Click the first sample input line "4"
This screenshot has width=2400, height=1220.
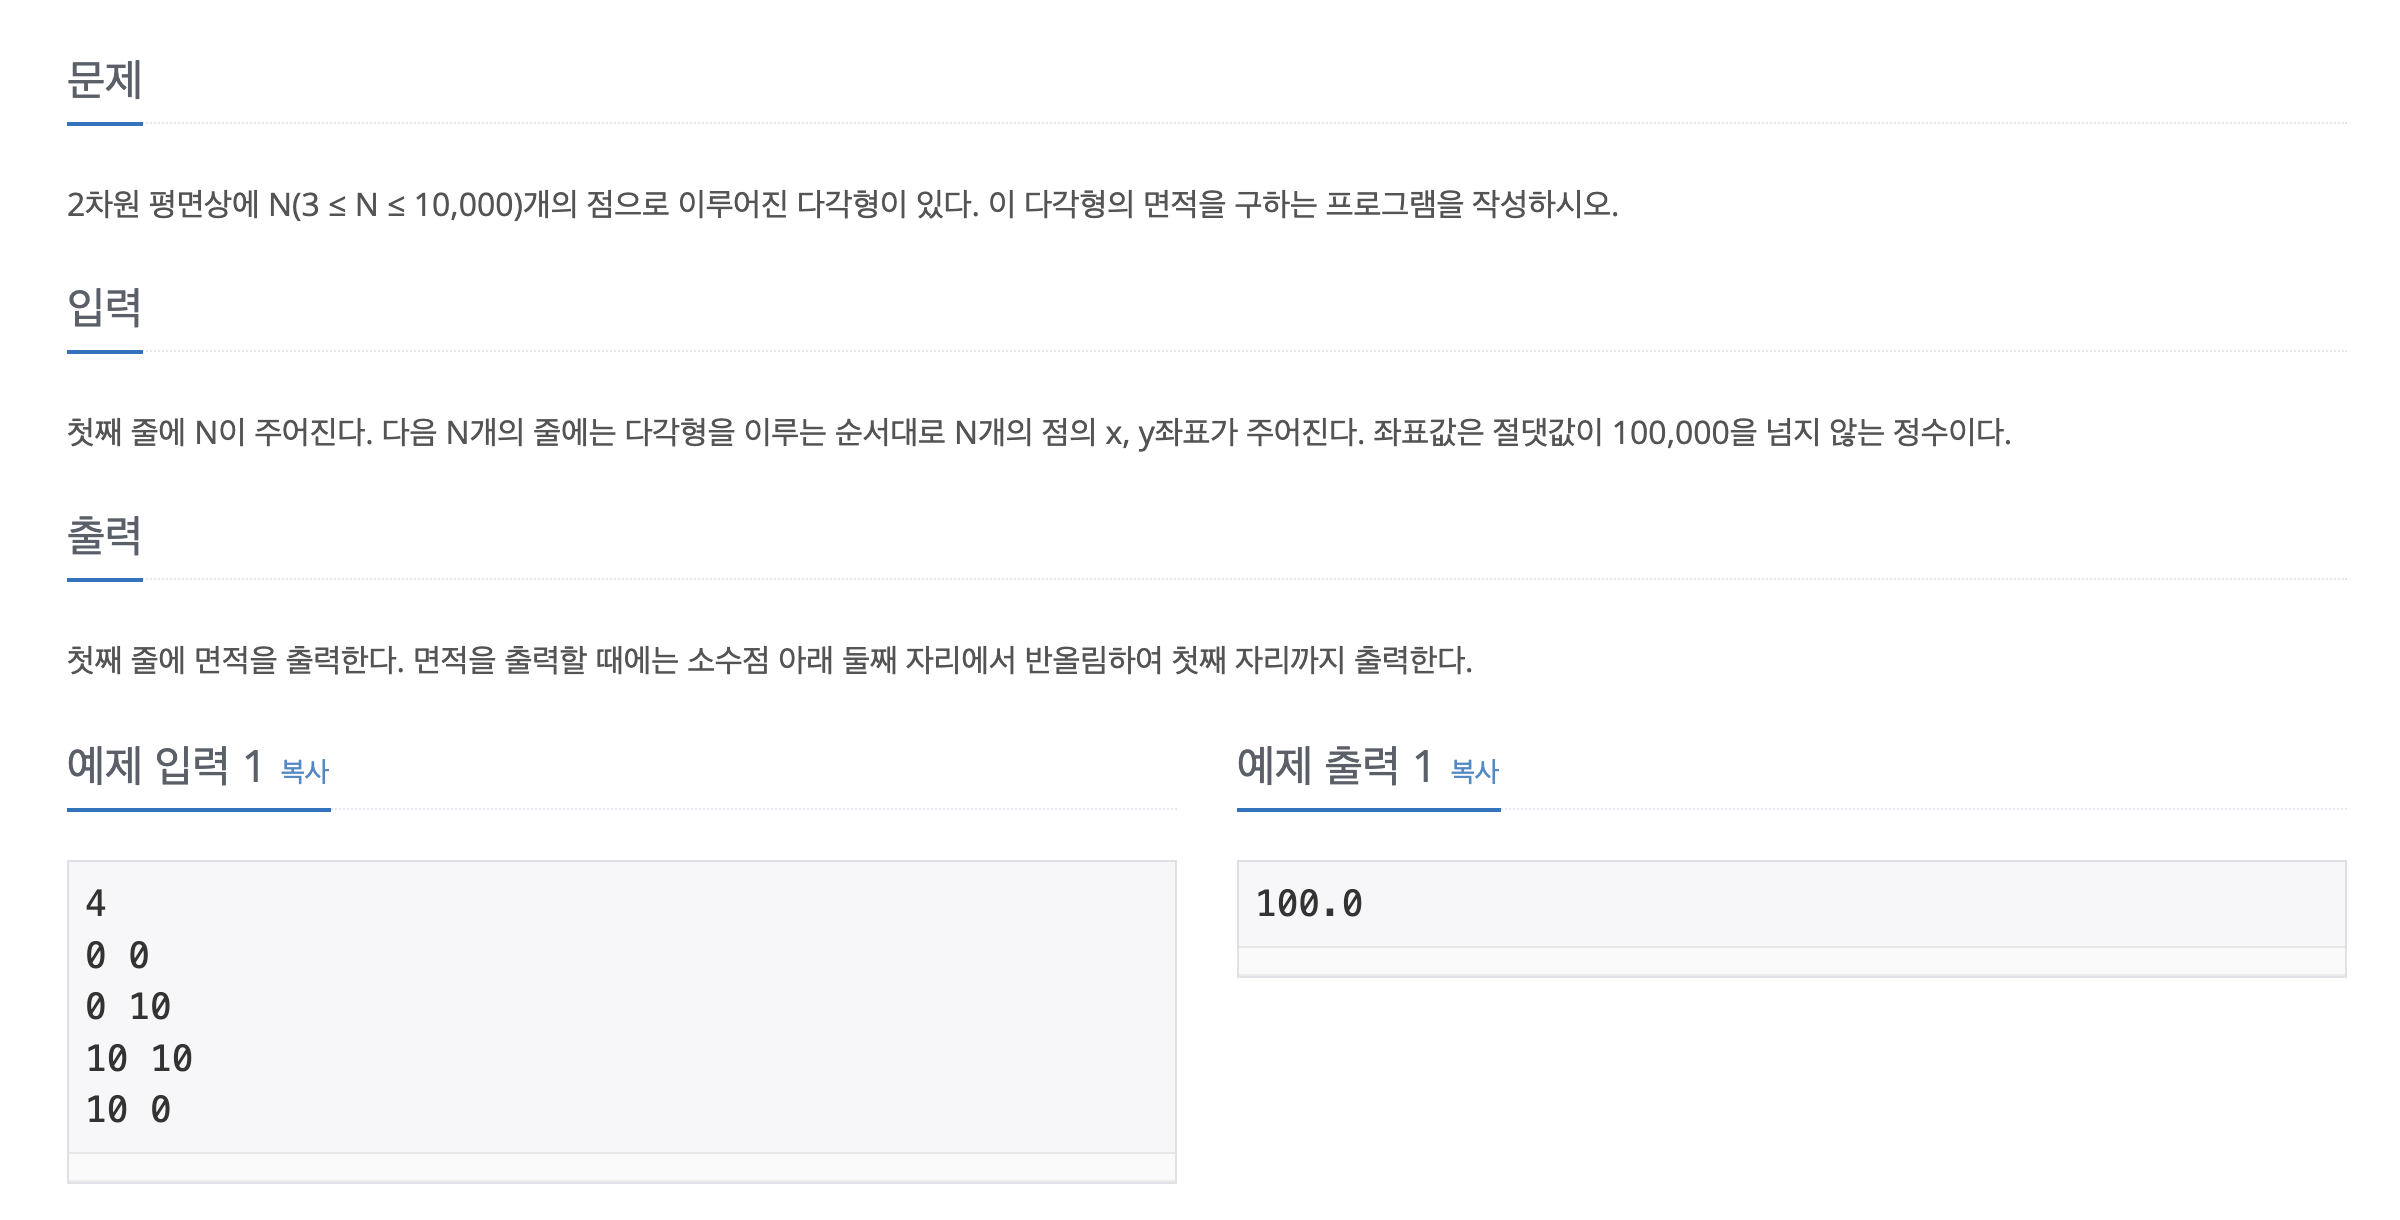click(x=96, y=904)
